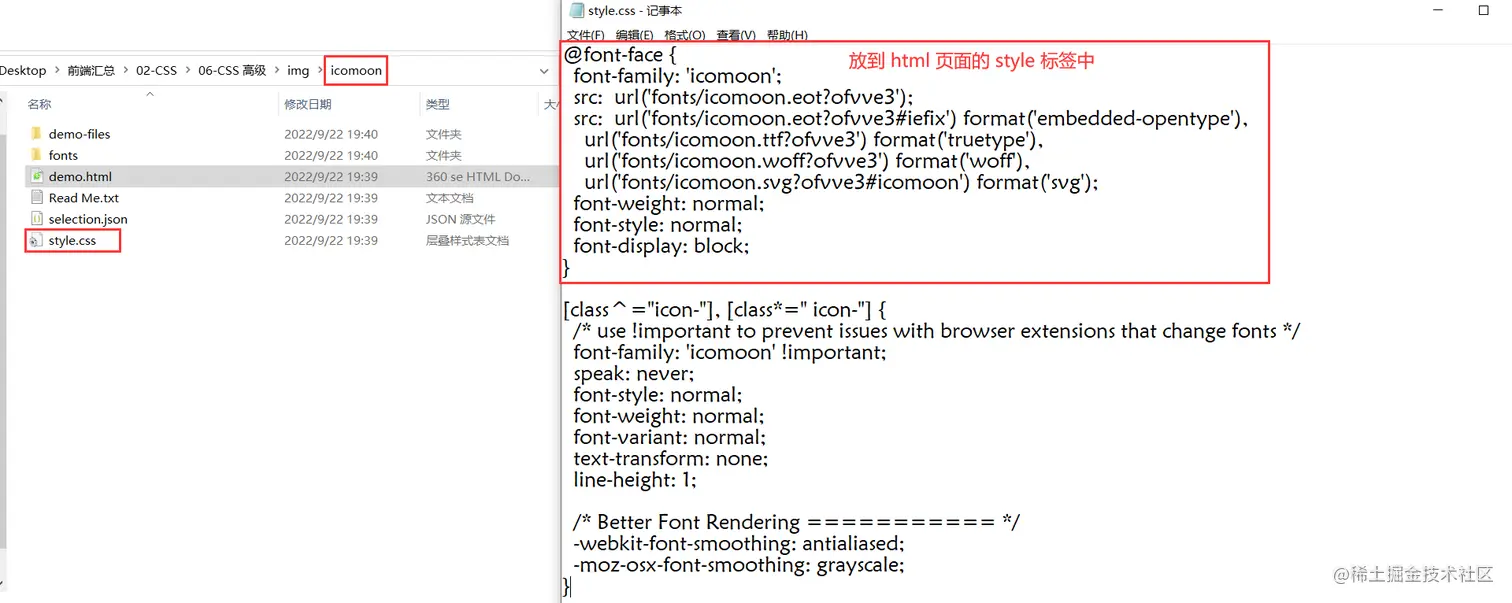
Task: Click the Better Font Rendering comment line
Action: coord(796,522)
